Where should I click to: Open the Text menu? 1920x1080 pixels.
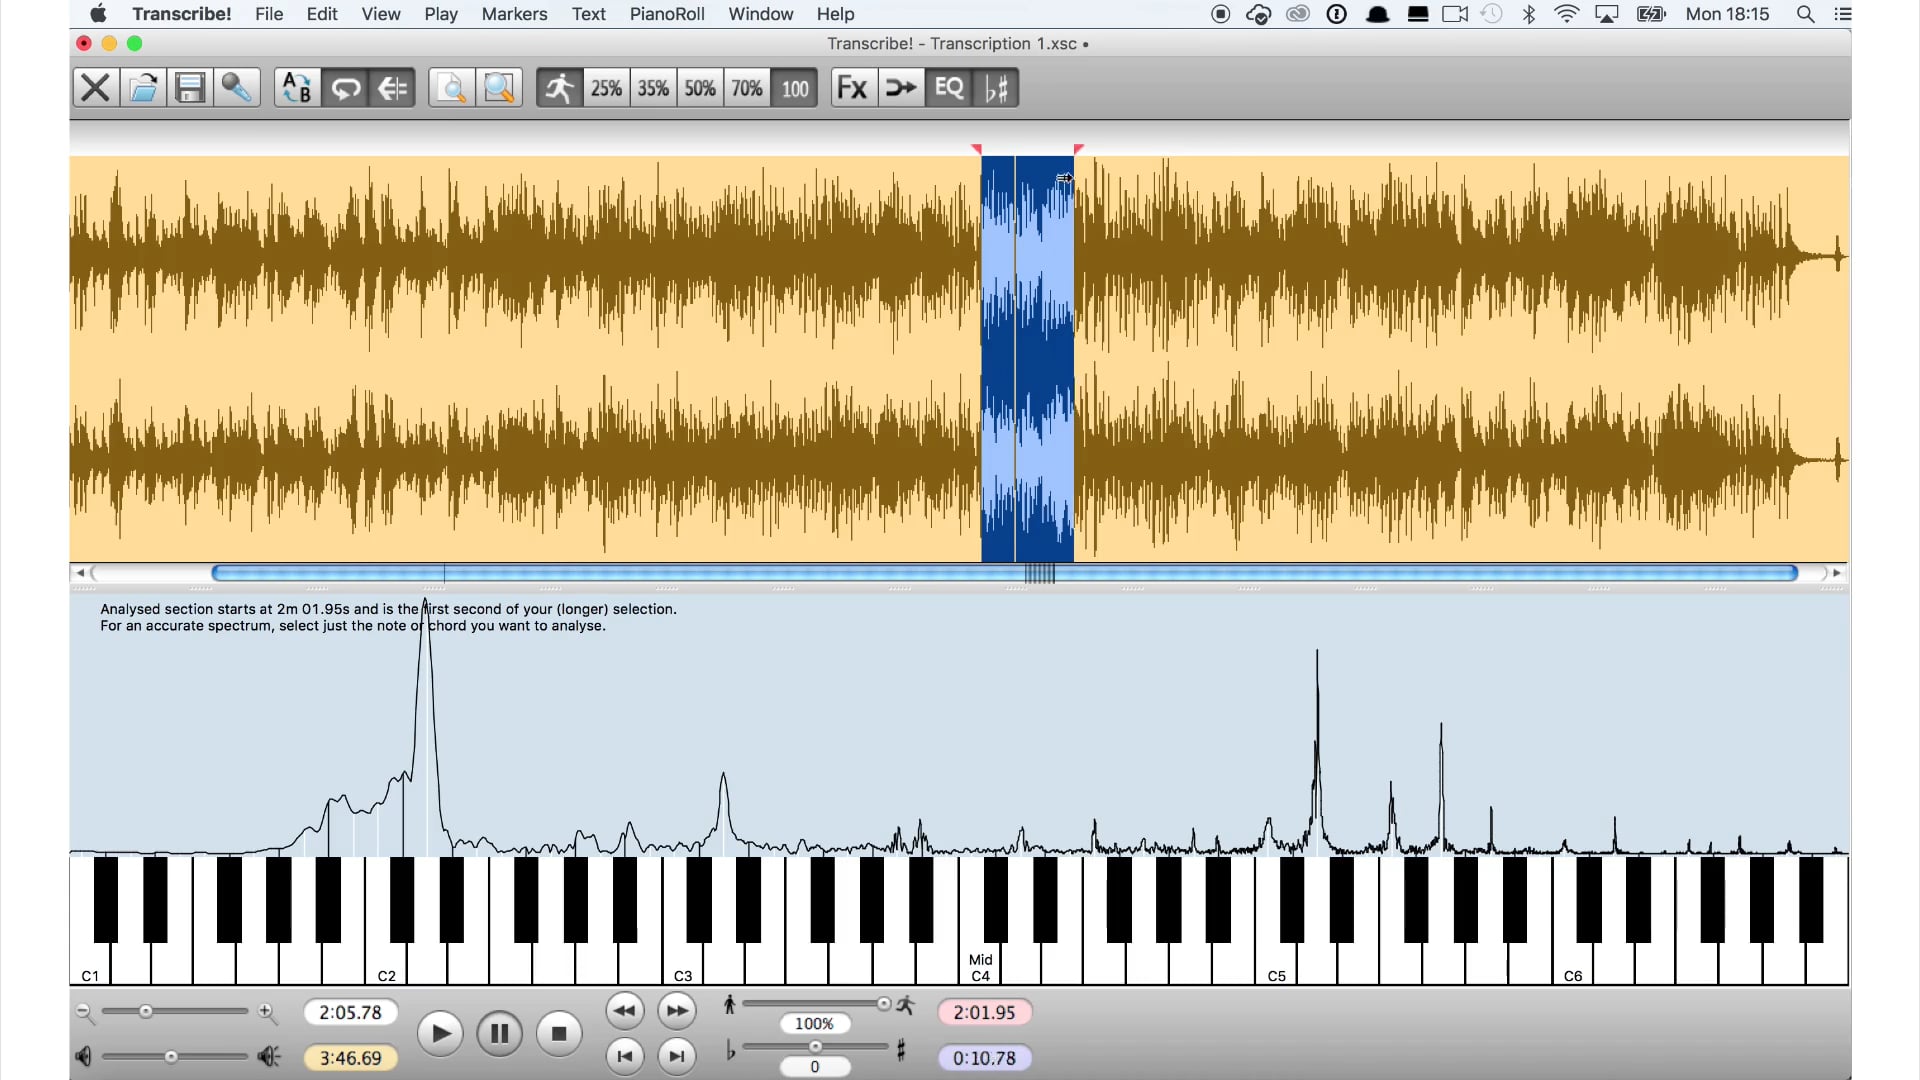pos(589,14)
